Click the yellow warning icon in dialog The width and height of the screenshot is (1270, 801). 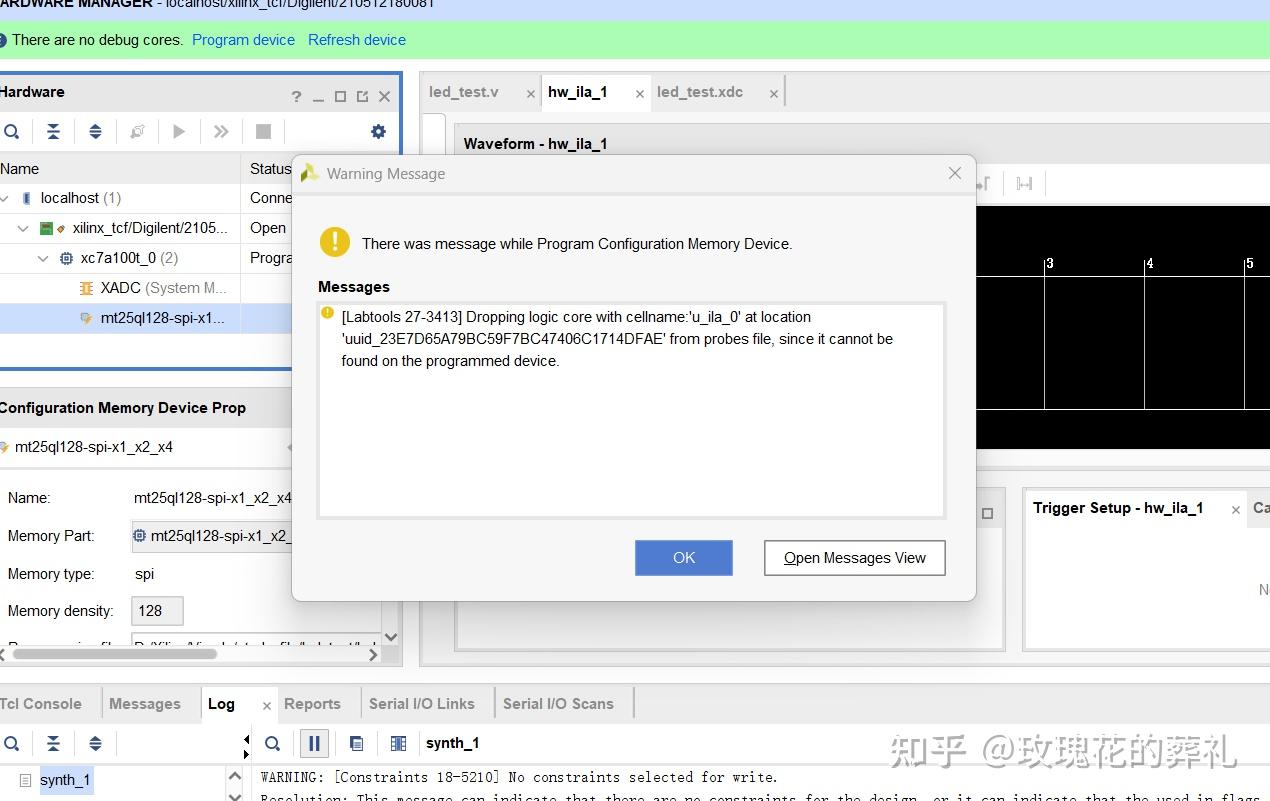pyautogui.click(x=334, y=242)
